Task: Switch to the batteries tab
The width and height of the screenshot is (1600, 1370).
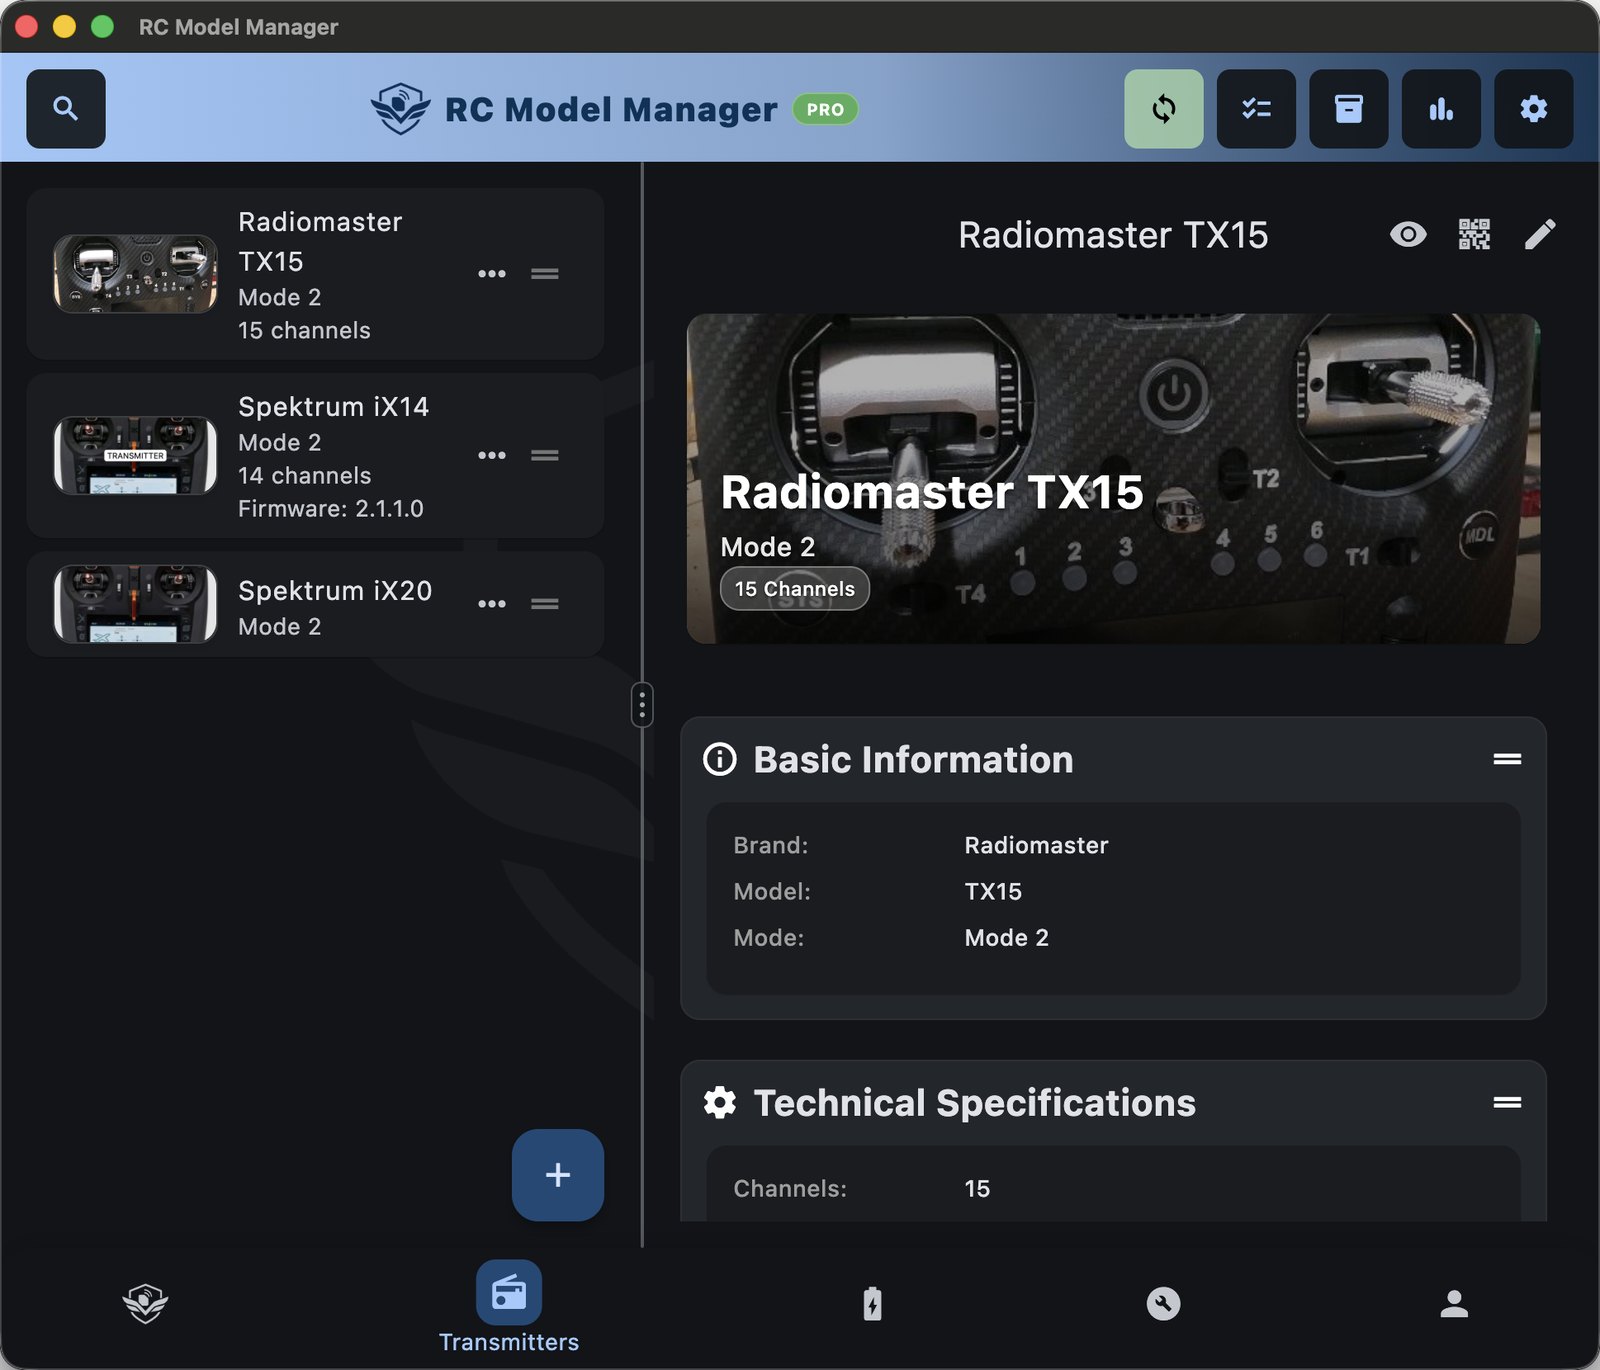Action: click(873, 1304)
